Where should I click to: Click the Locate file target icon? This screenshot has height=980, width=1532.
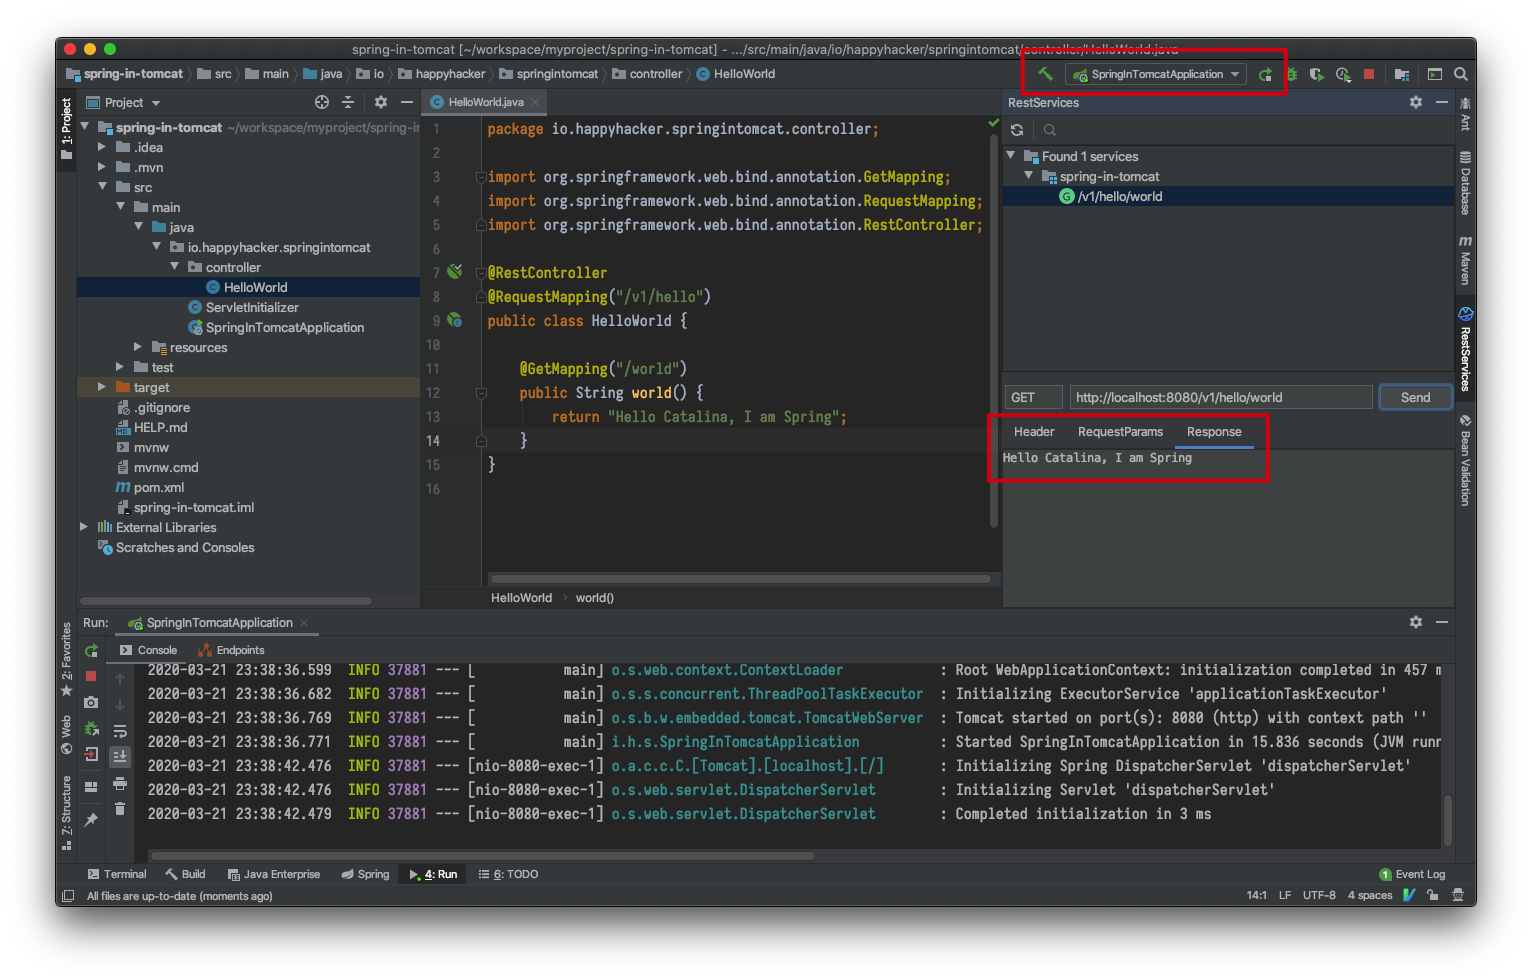pyautogui.click(x=322, y=102)
